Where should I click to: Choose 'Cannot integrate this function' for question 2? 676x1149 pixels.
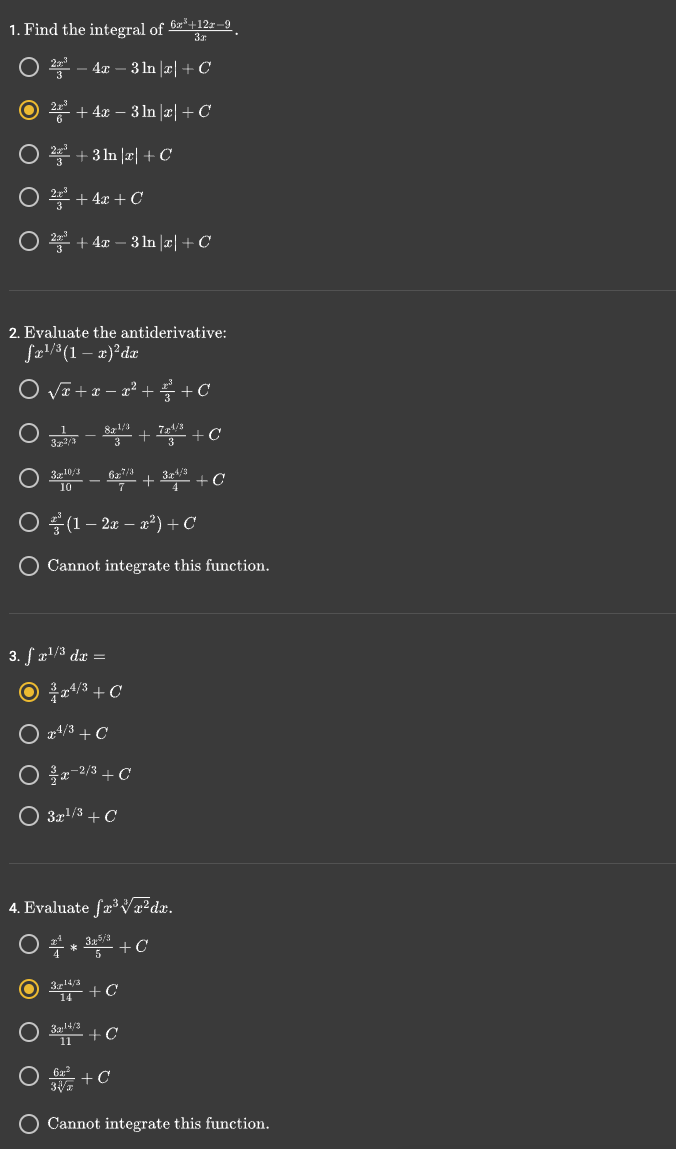click(28, 566)
